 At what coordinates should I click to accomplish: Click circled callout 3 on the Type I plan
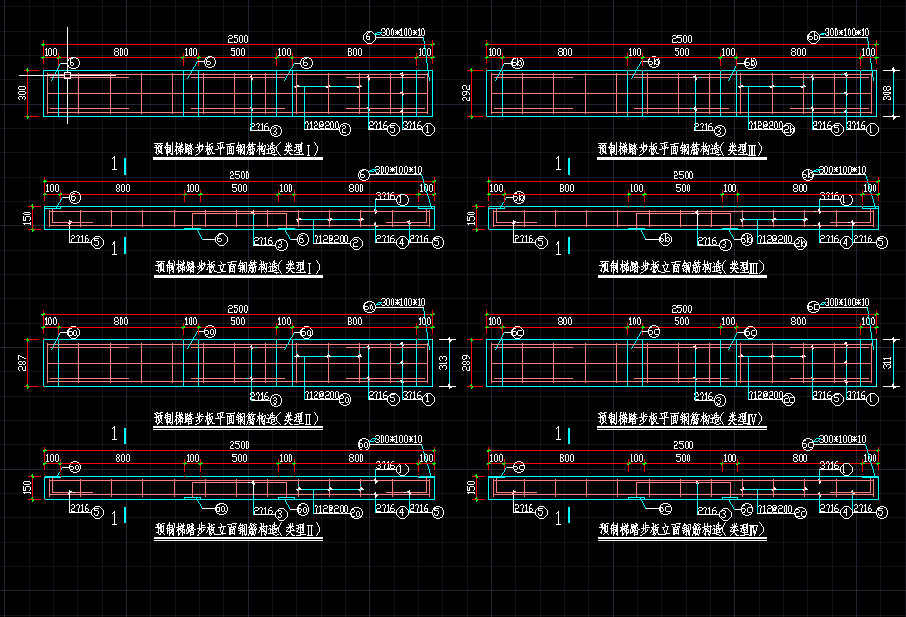click(276, 131)
